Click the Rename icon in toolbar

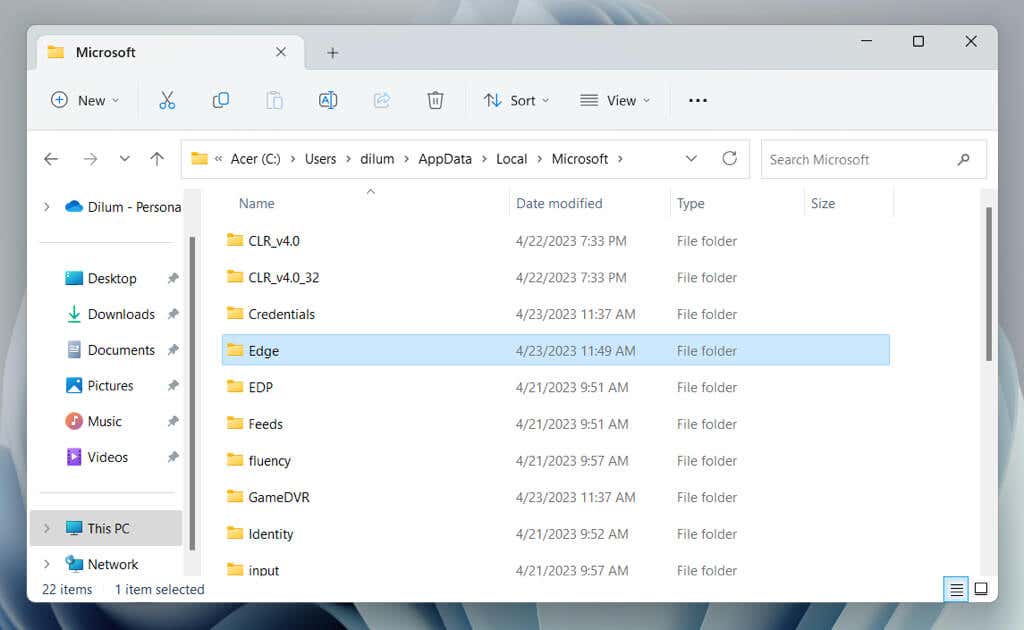click(x=328, y=100)
